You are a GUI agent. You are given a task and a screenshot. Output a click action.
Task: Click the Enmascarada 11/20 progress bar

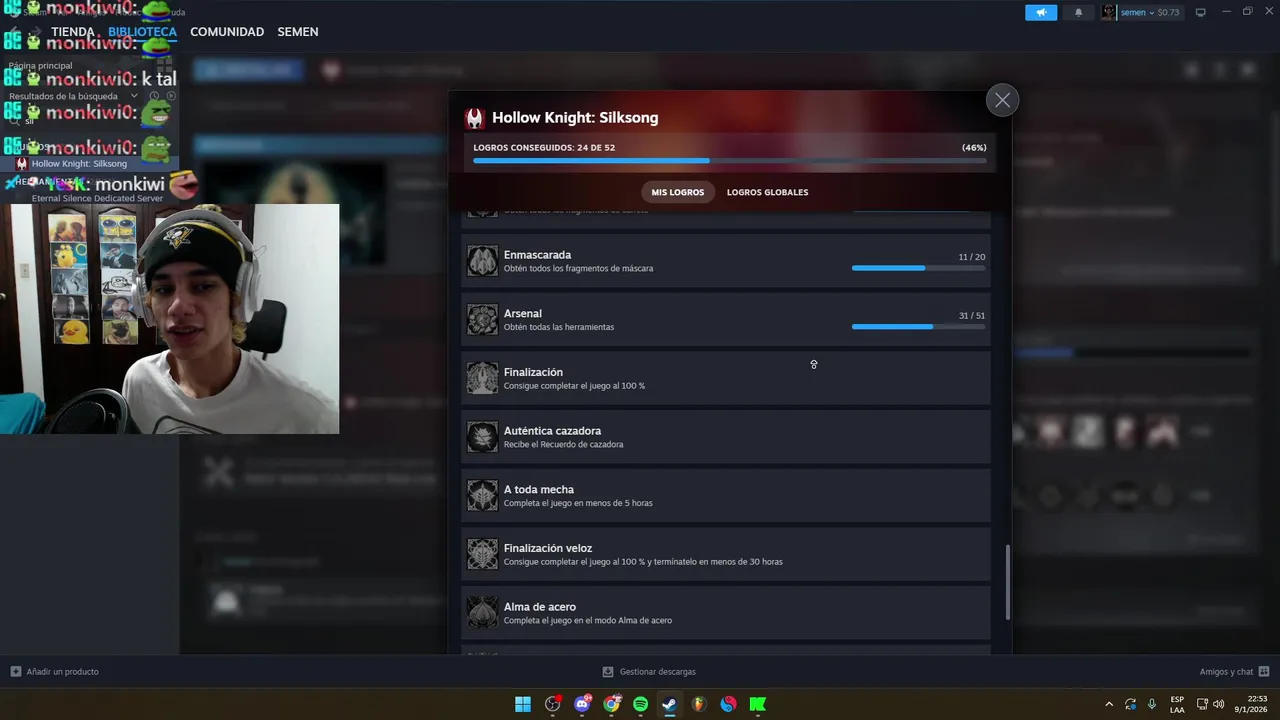[x=918, y=268]
